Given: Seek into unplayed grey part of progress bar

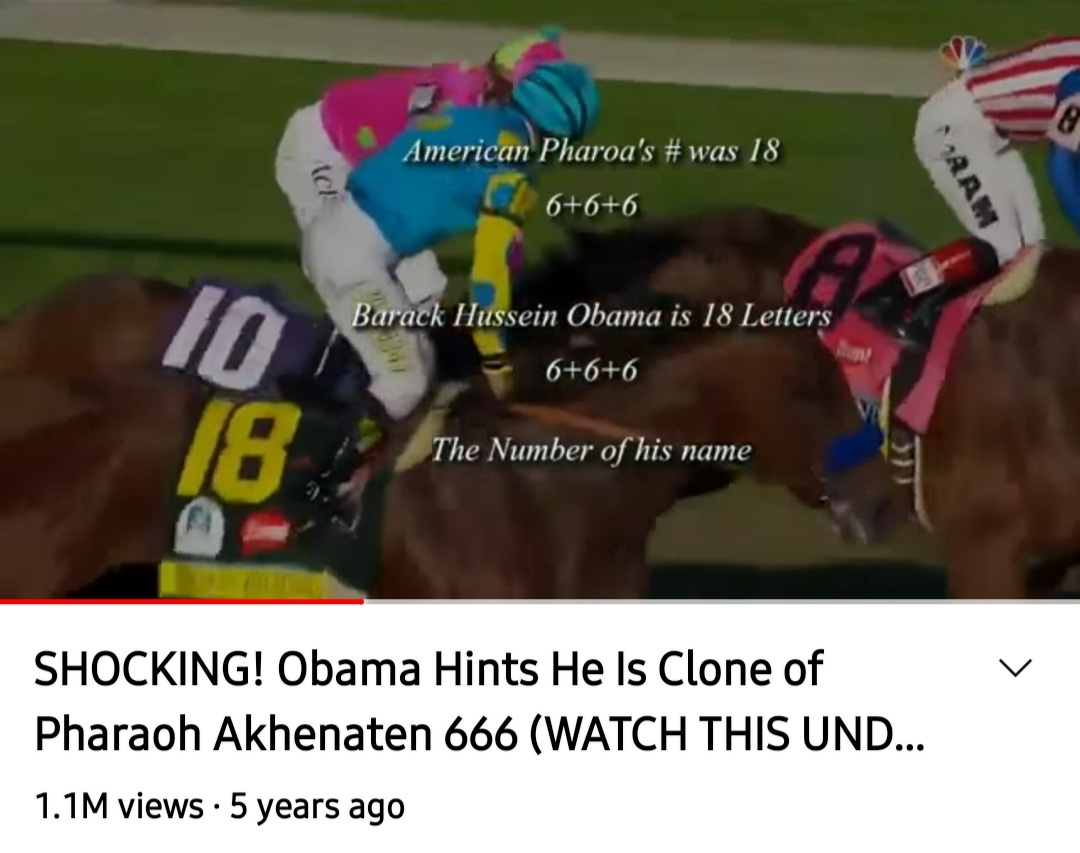Looking at the screenshot, I should coord(721,601).
